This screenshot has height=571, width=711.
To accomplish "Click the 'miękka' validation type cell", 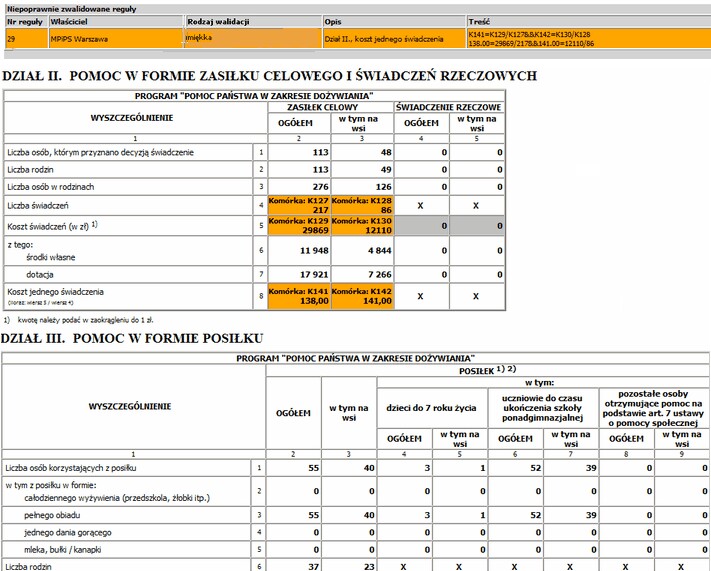I will coord(252,39).
